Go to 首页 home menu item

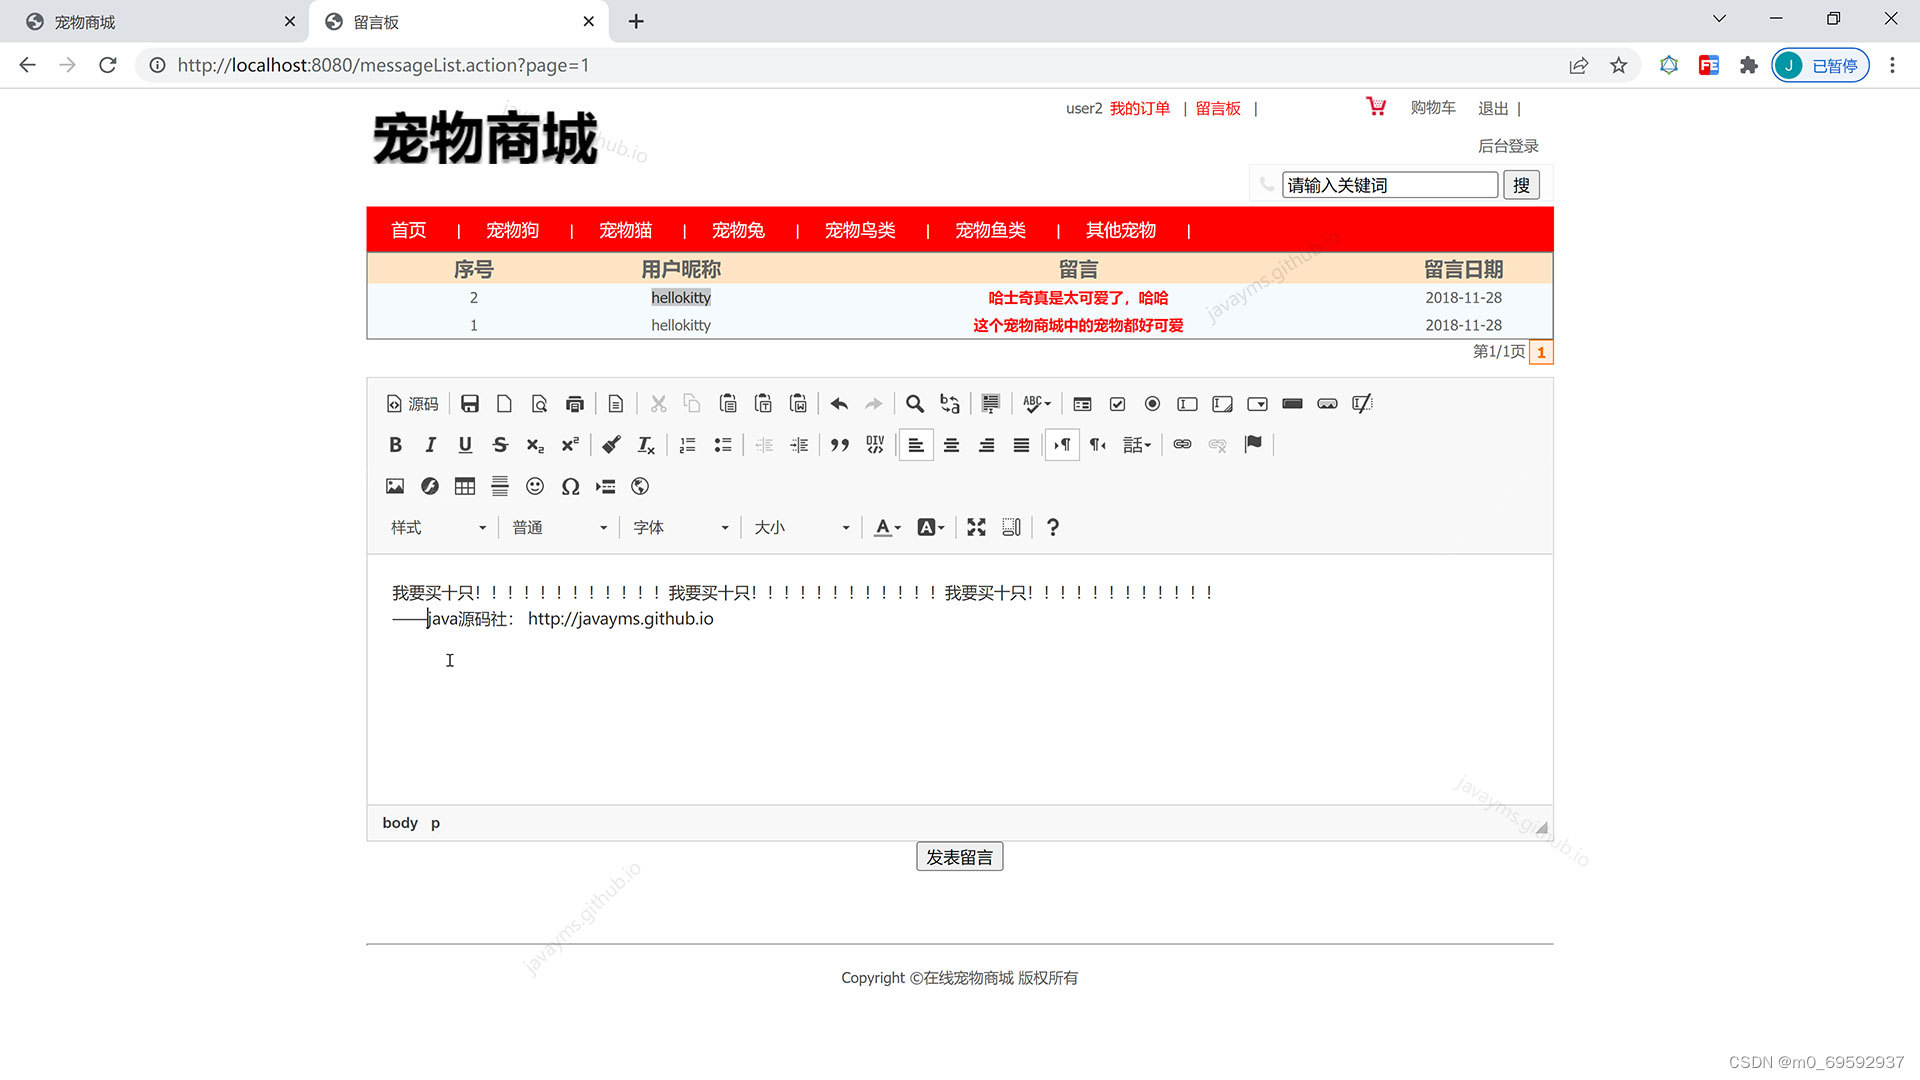(408, 230)
